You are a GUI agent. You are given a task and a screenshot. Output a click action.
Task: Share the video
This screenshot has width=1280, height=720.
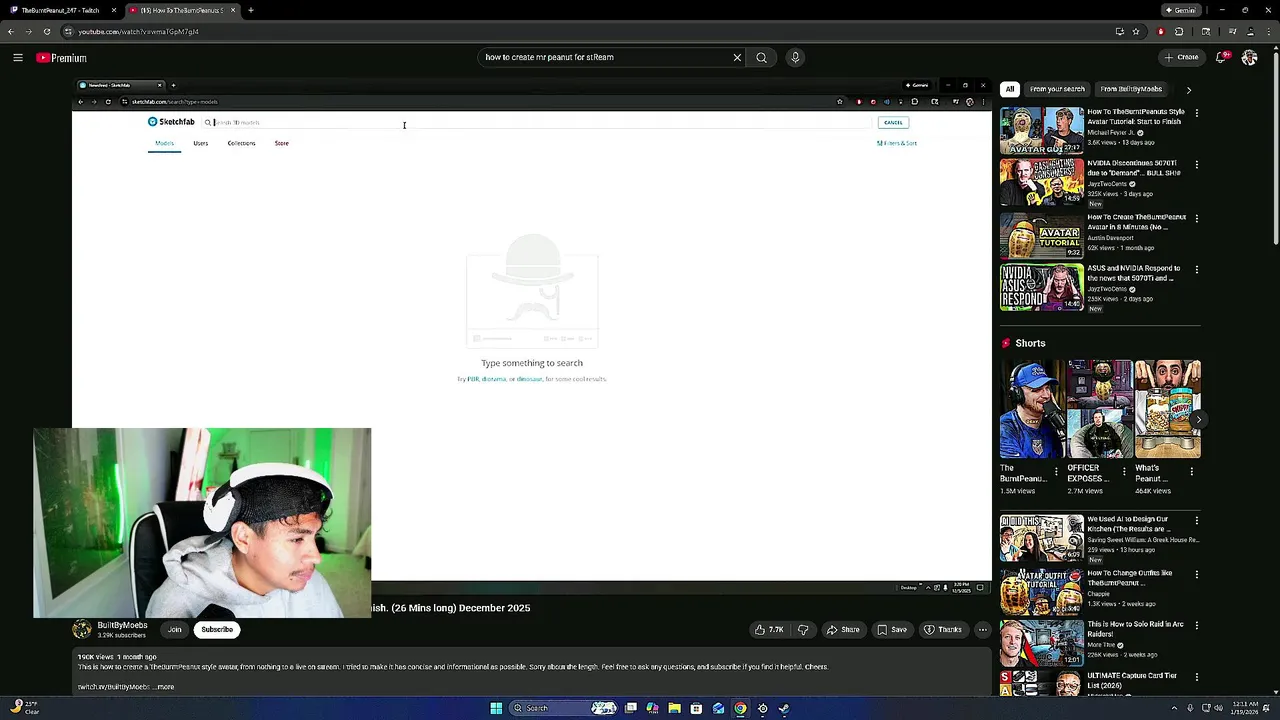coord(842,630)
